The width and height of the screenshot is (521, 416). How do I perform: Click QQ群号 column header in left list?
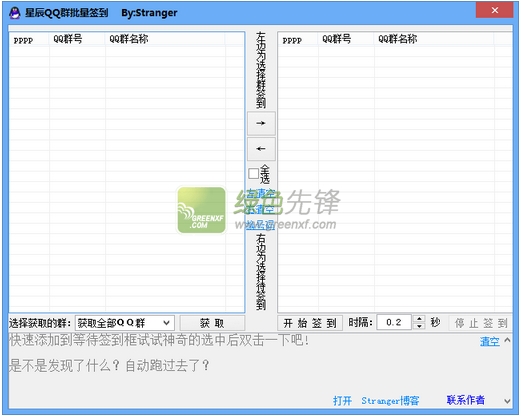click(77, 39)
